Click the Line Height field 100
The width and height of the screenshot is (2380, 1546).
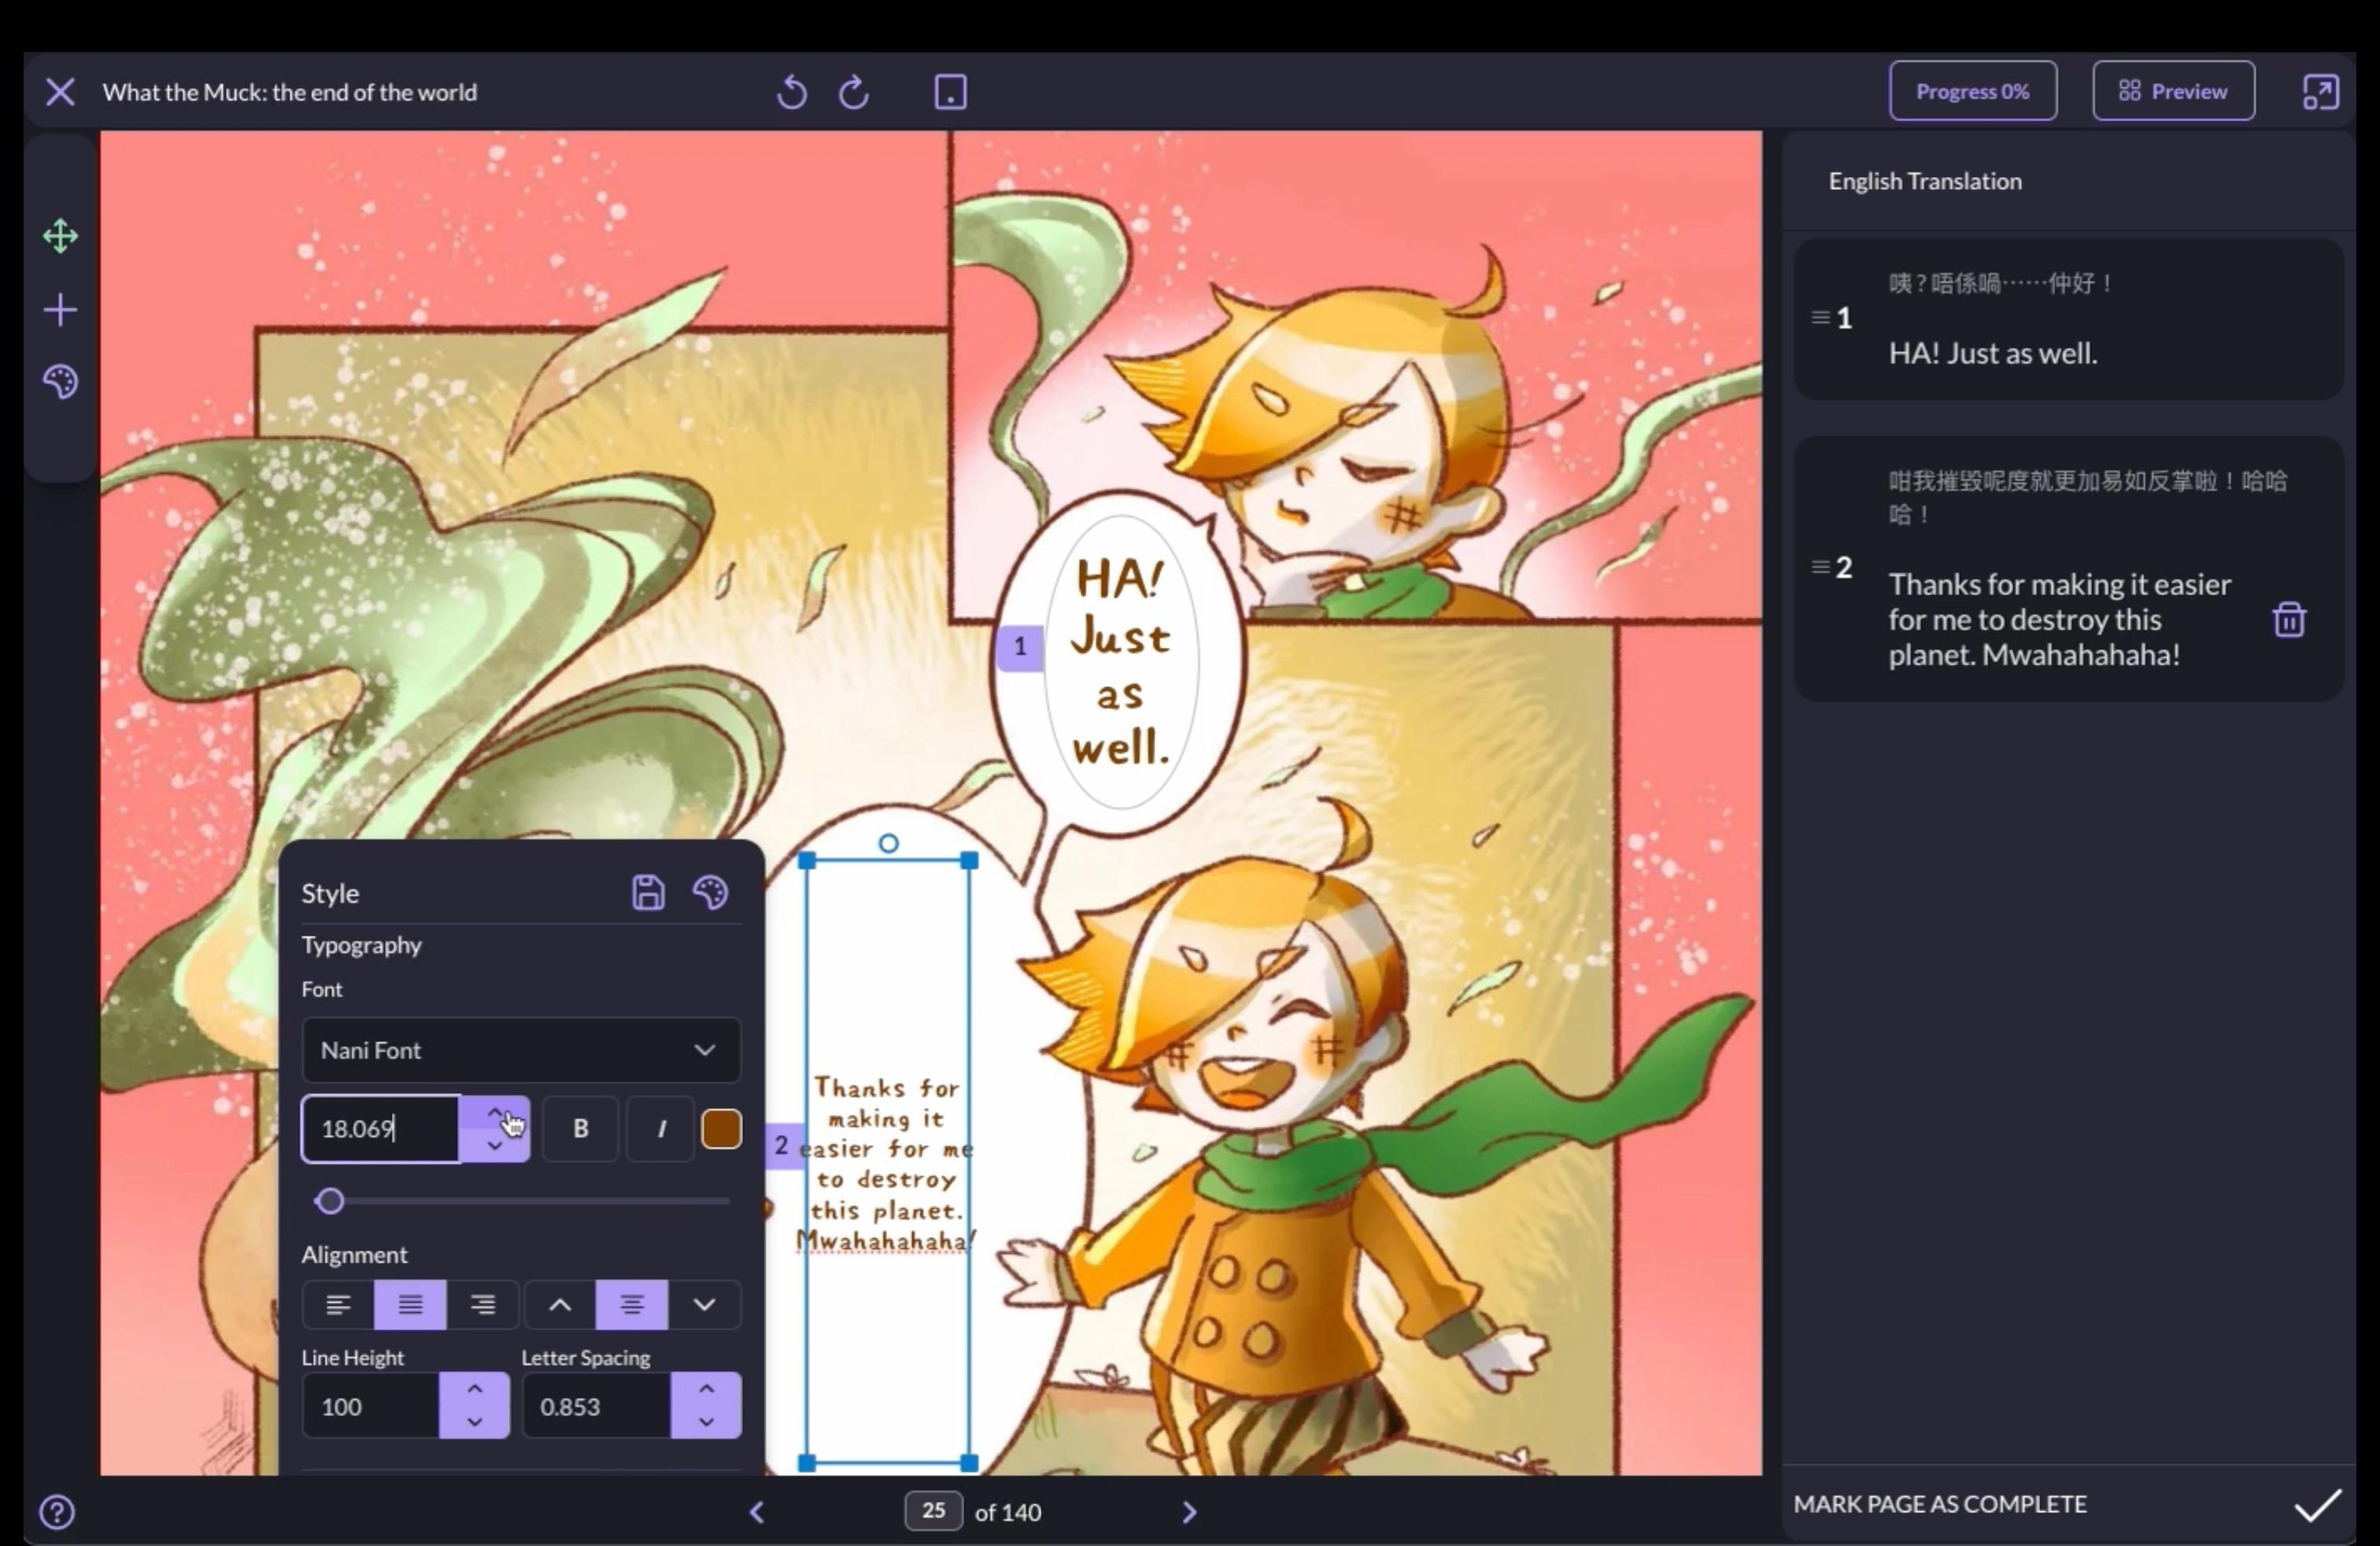click(371, 1407)
